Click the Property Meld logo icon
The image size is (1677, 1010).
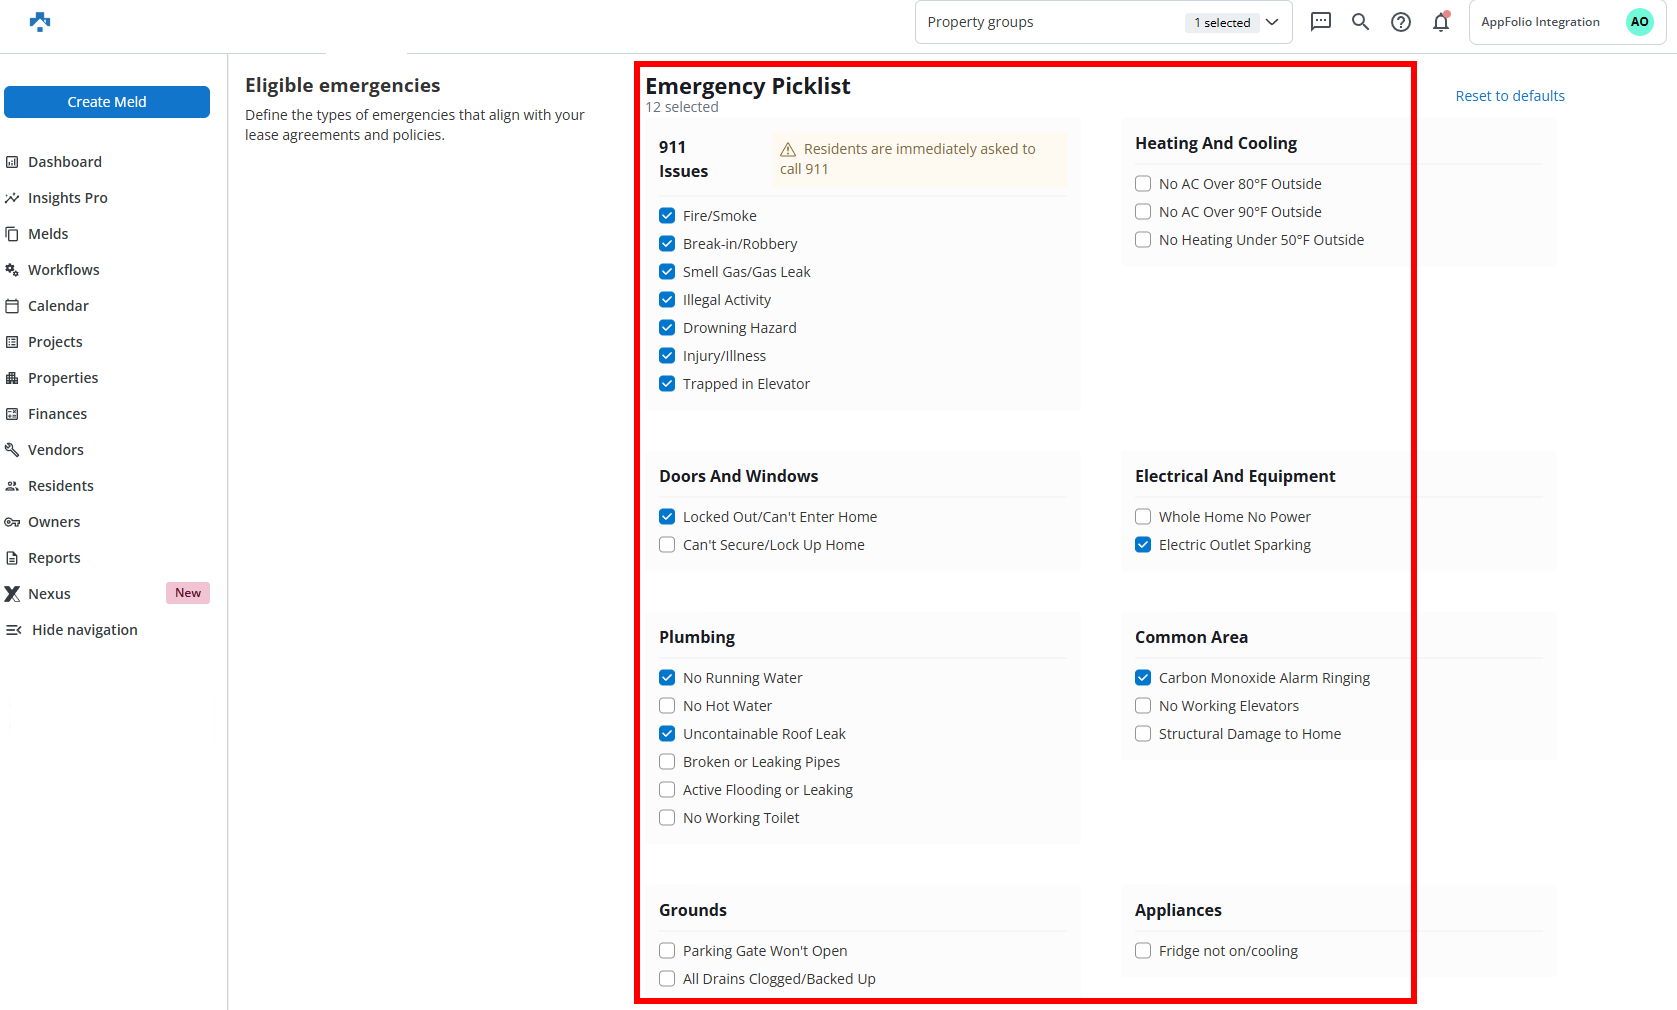click(40, 22)
